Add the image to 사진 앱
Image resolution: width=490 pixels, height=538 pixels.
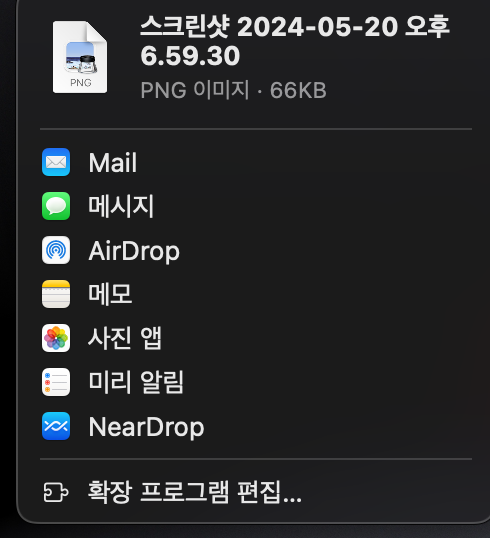(x=256, y=338)
